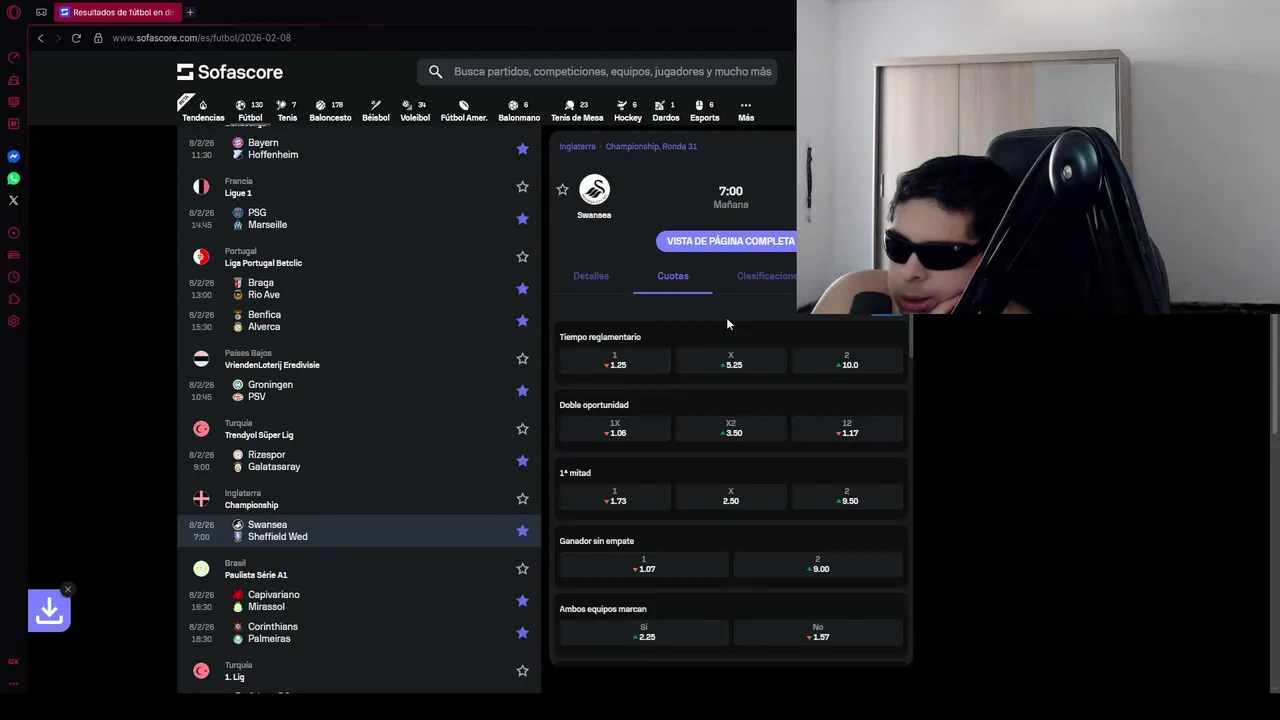Open WhatsApp in Opera sidebar

pyautogui.click(x=13, y=178)
